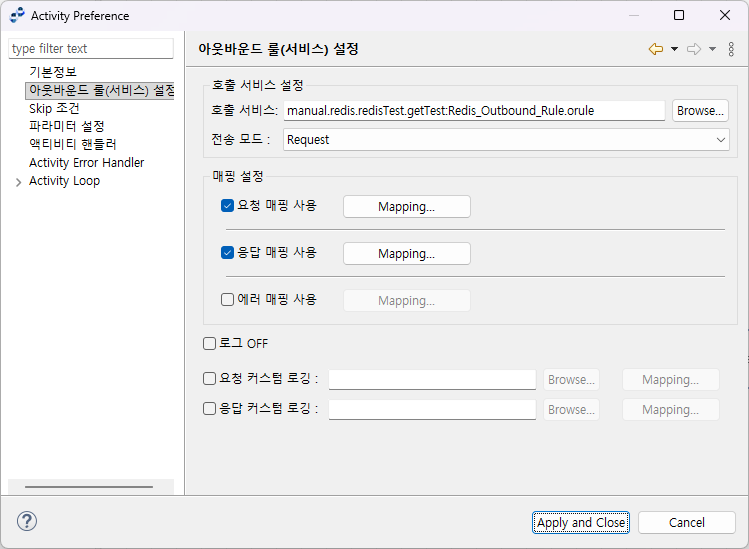The image size is (749, 549).
Task: Open the three-dot view menu icon
Action: tap(731, 49)
